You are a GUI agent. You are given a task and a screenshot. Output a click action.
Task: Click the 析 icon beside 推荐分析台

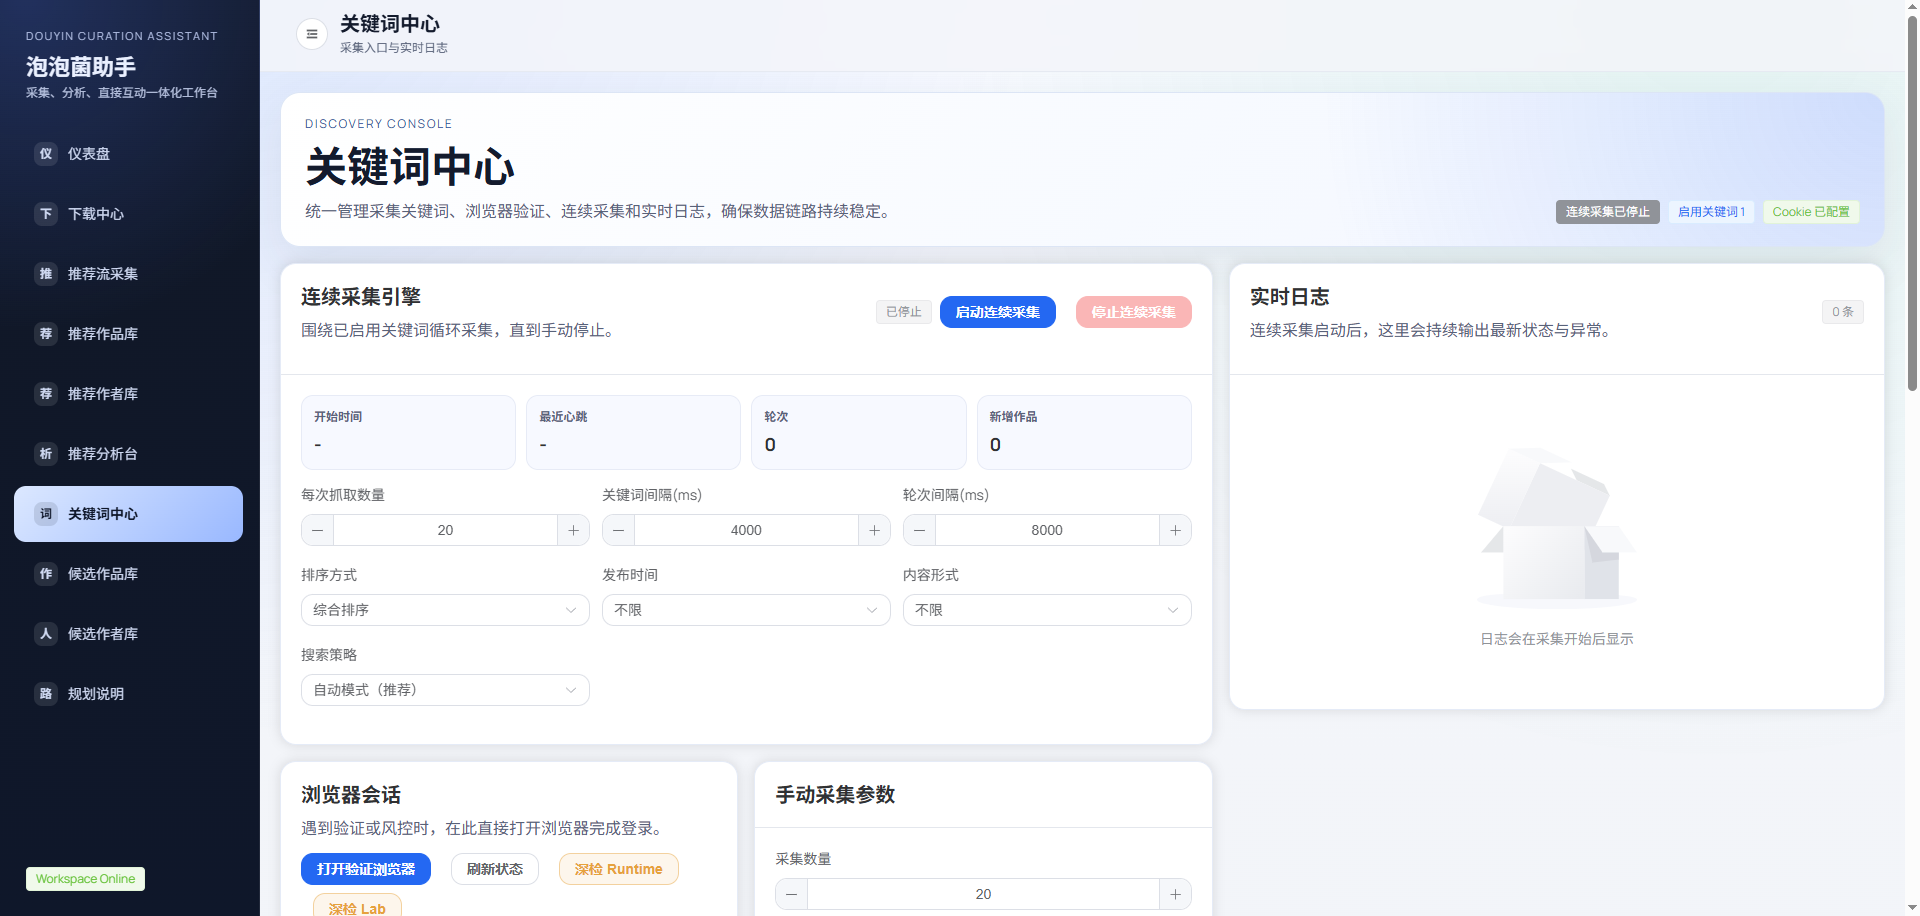coord(46,454)
